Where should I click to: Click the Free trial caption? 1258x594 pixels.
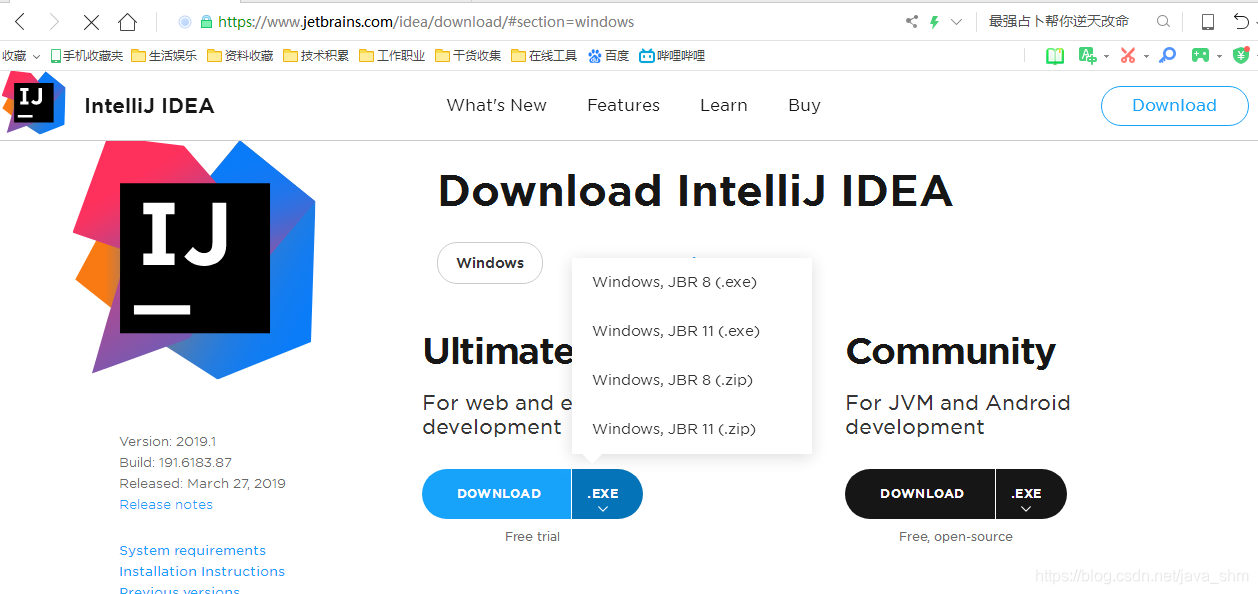click(532, 537)
